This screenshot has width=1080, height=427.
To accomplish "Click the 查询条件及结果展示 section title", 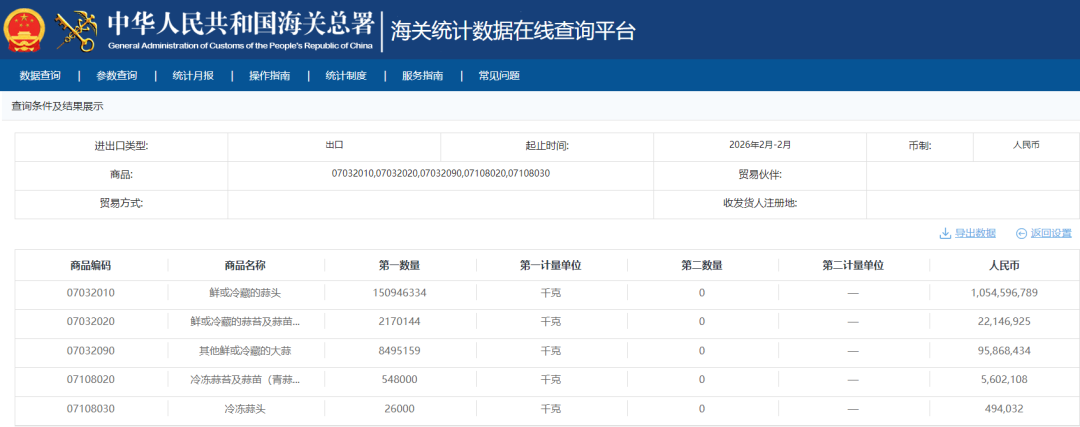I will pyautogui.click(x=57, y=106).
